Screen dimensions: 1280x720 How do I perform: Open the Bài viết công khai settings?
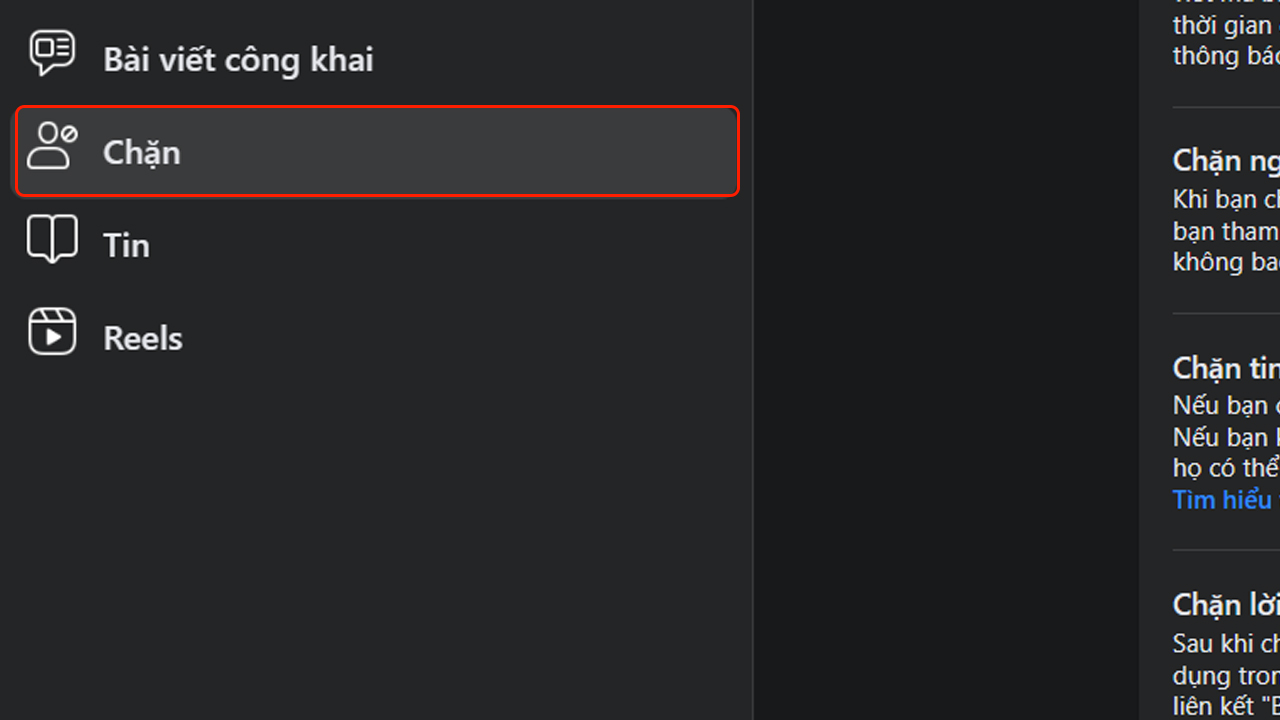click(x=377, y=59)
